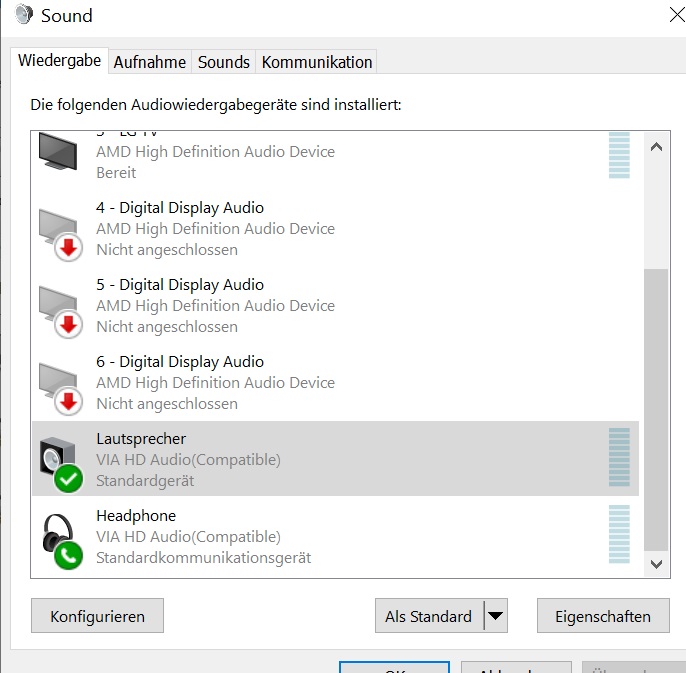686x673 pixels.
Task: Select the Lautsprecher speaker icon
Action: [61, 465]
